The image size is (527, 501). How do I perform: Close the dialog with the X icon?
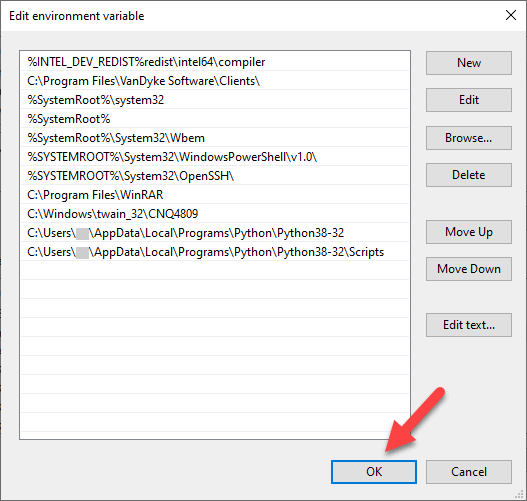click(511, 15)
